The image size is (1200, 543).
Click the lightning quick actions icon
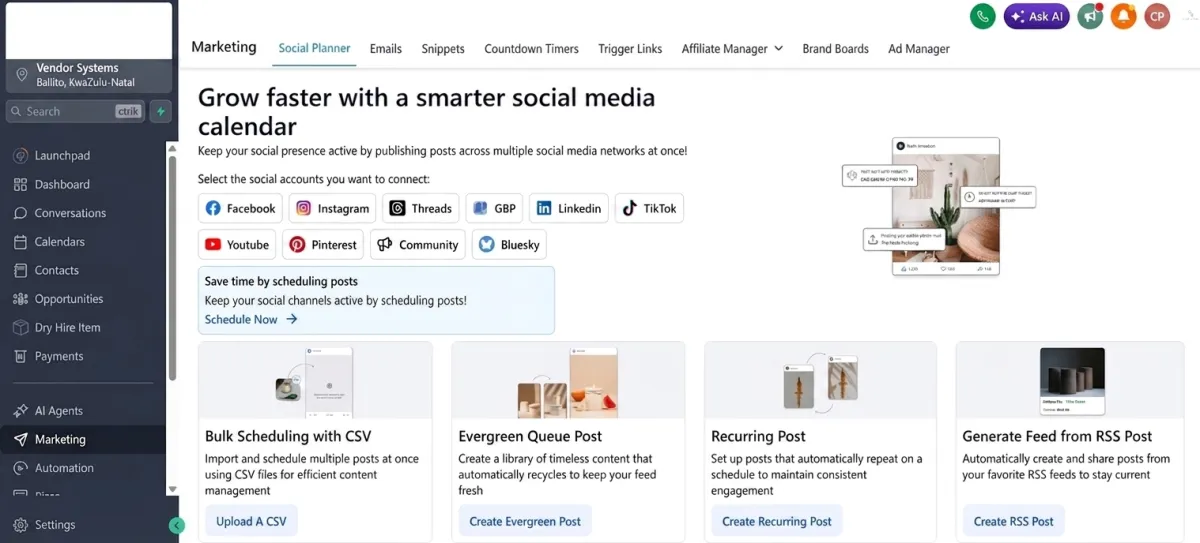160,112
